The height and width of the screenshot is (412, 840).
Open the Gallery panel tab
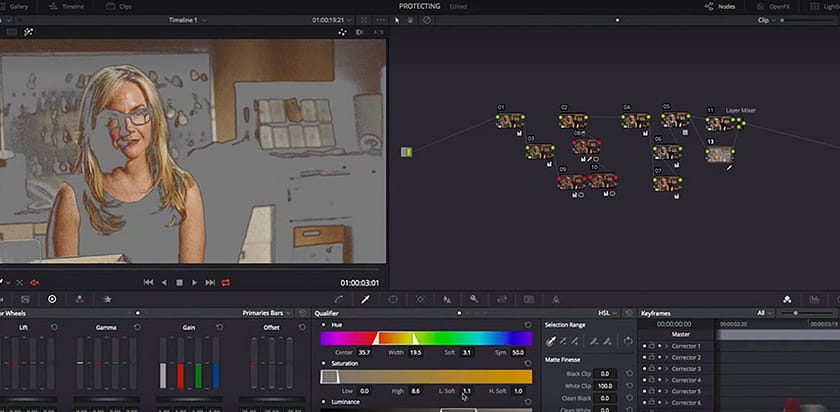click(14, 6)
